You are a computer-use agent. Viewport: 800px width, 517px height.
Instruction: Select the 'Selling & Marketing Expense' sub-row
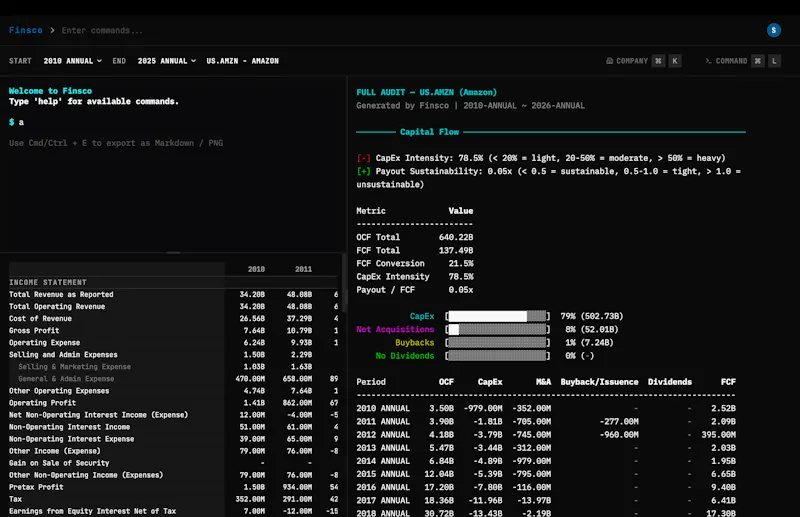pyautogui.click(x=173, y=366)
